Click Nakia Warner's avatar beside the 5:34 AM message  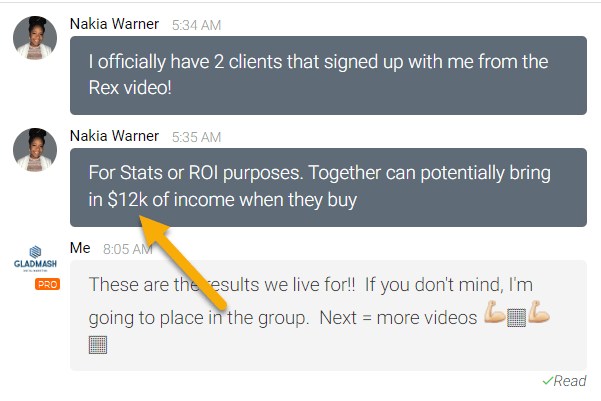[35, 38]
